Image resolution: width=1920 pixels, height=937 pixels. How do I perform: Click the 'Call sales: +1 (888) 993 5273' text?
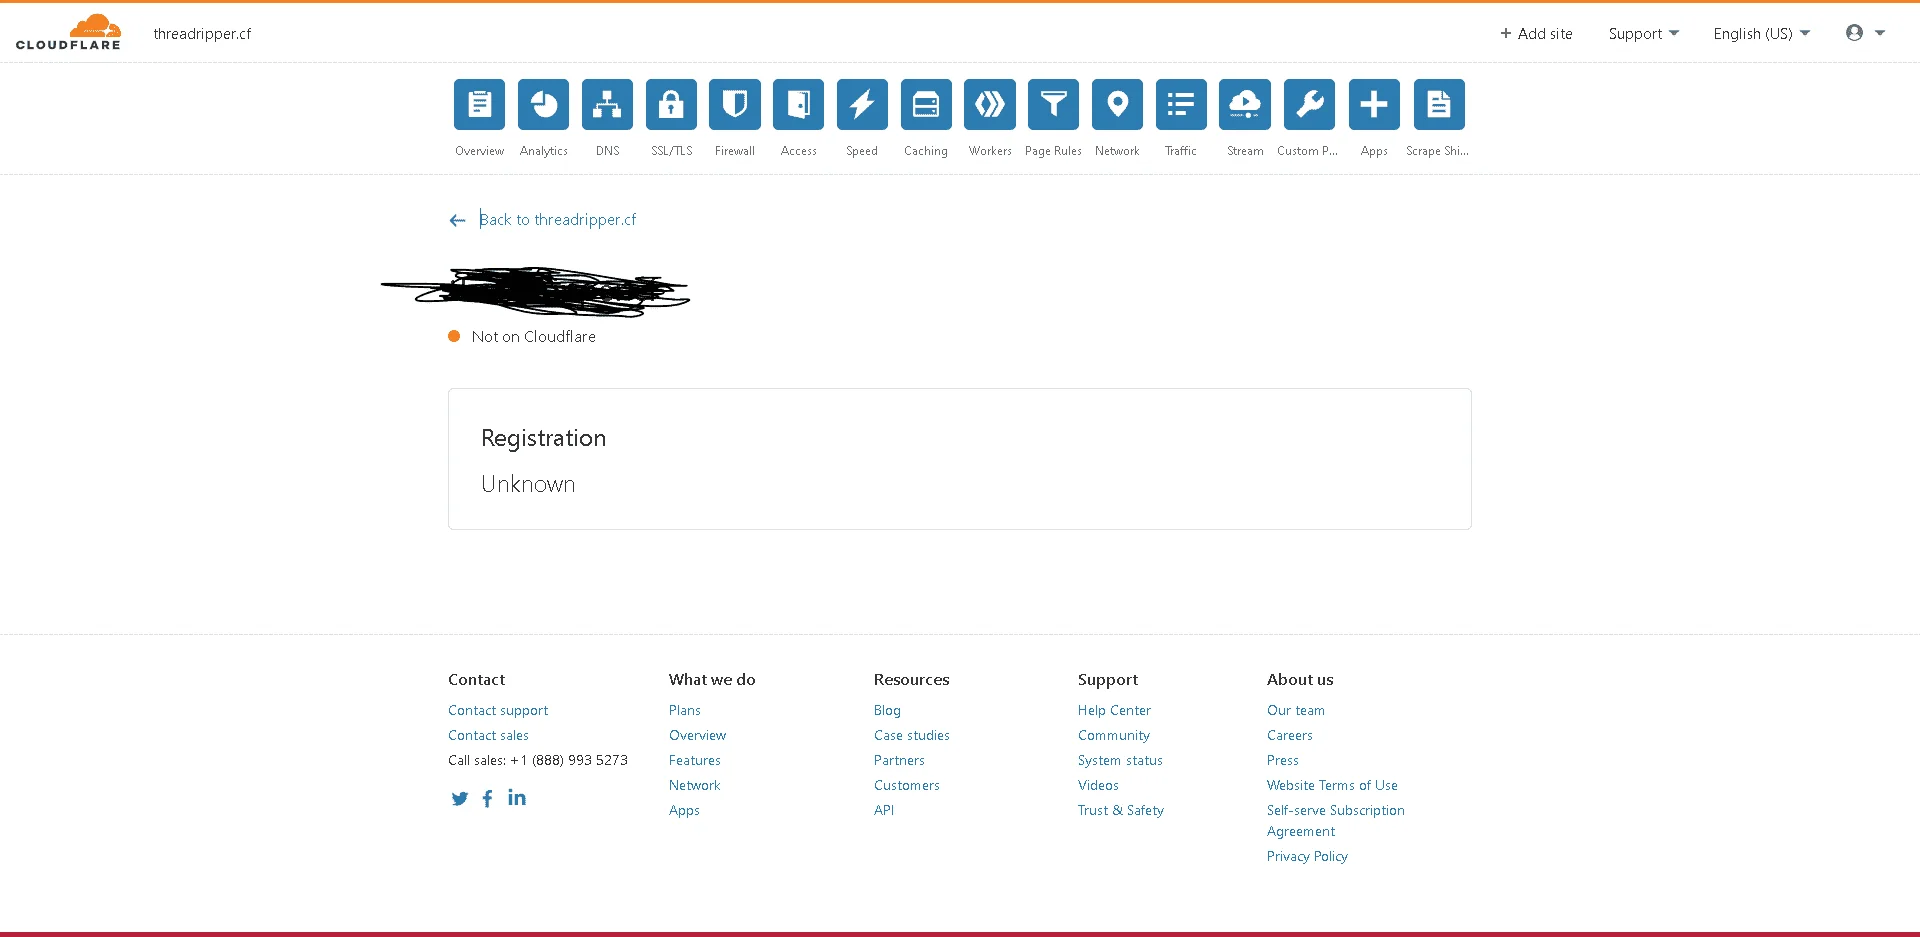(538, 760)
